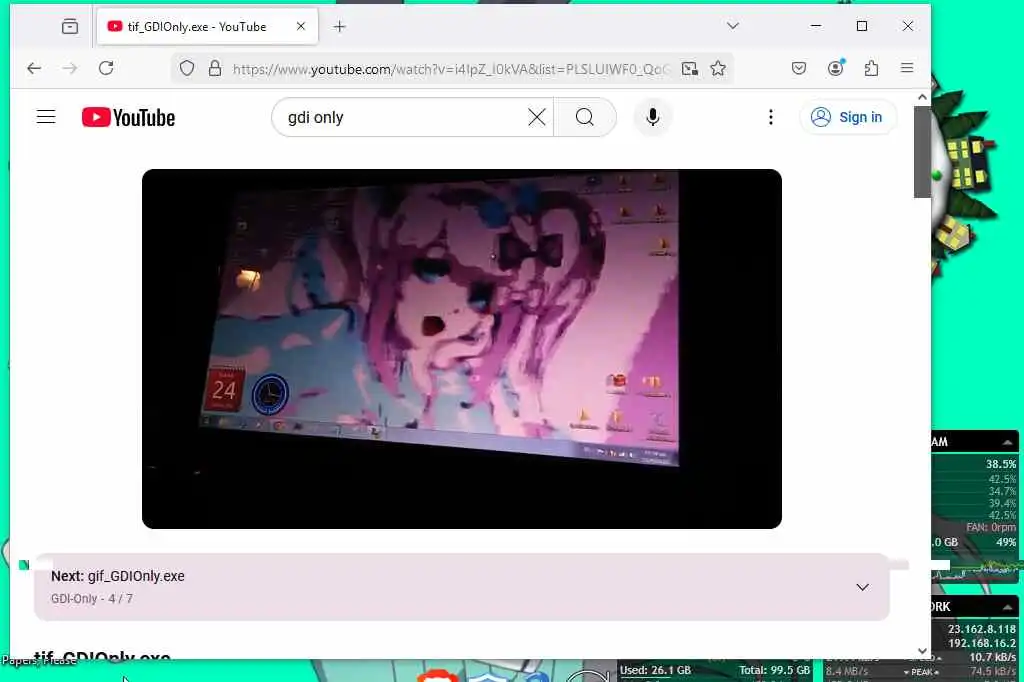Viewport: 1024px width, 682px height.
Task: Open picture-in-picture from the address bar
Action: coord(690,68)
